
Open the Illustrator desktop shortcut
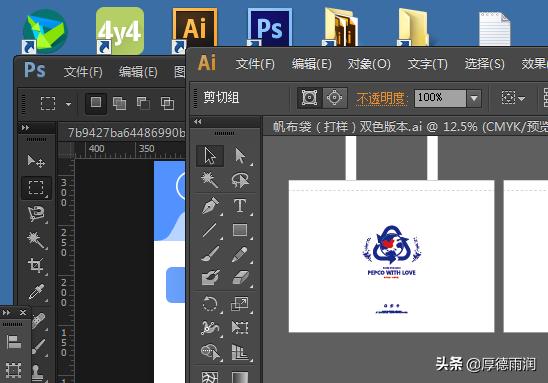195,31
